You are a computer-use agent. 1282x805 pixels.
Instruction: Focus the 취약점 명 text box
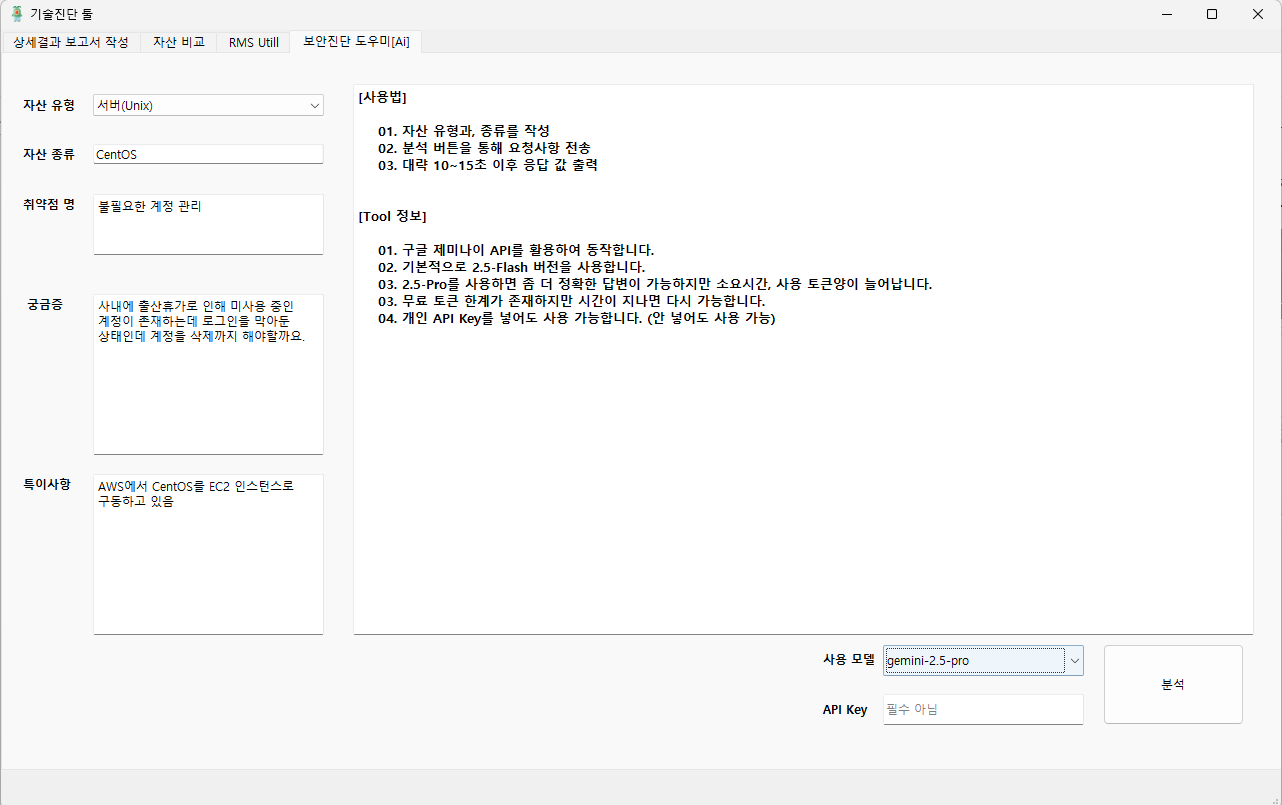(208, 224)
